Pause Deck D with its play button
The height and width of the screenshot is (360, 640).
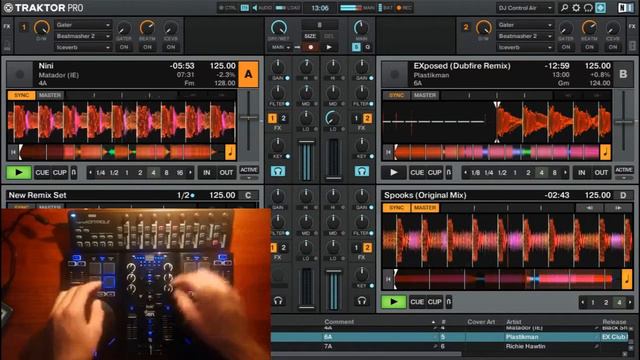pos(393,302)
